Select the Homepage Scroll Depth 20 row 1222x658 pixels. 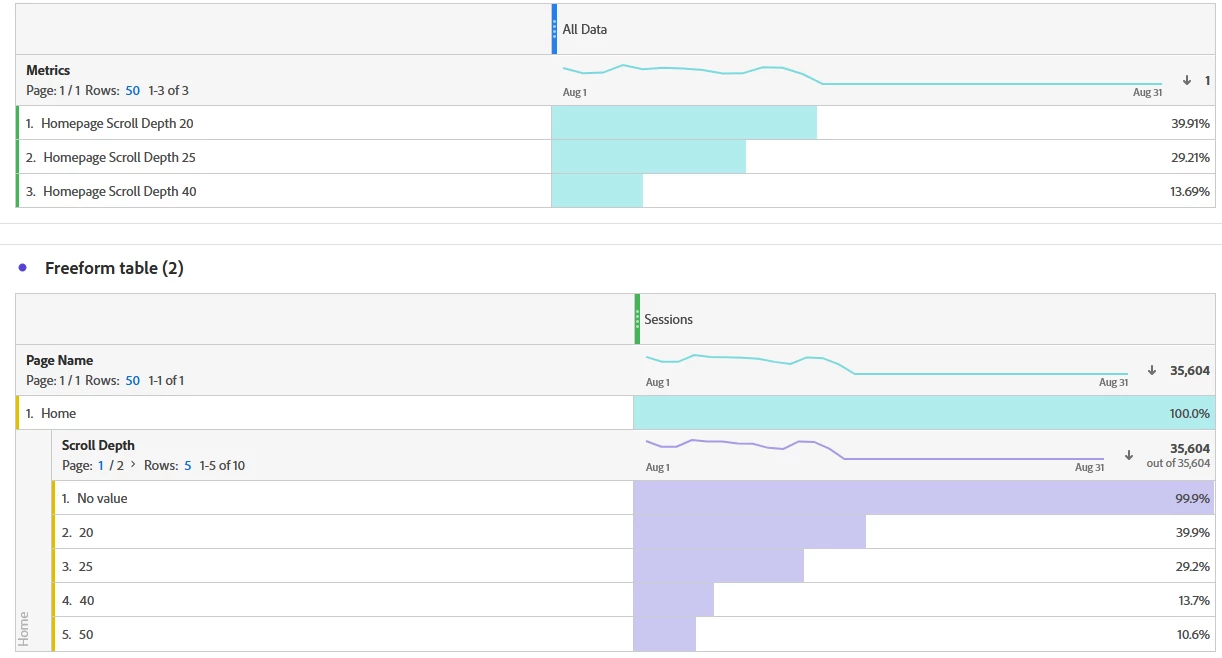pyautogui.click(x=616, y=123)
